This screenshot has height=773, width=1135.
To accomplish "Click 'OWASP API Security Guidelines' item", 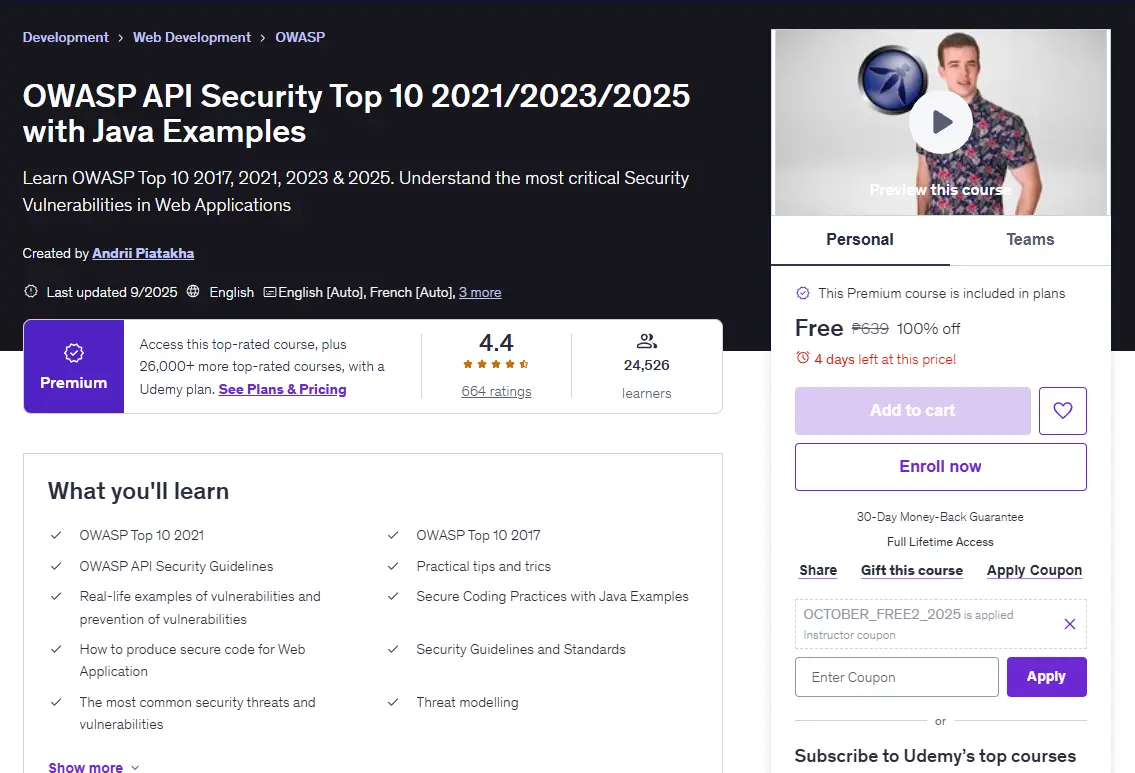I will coord(176,566).
